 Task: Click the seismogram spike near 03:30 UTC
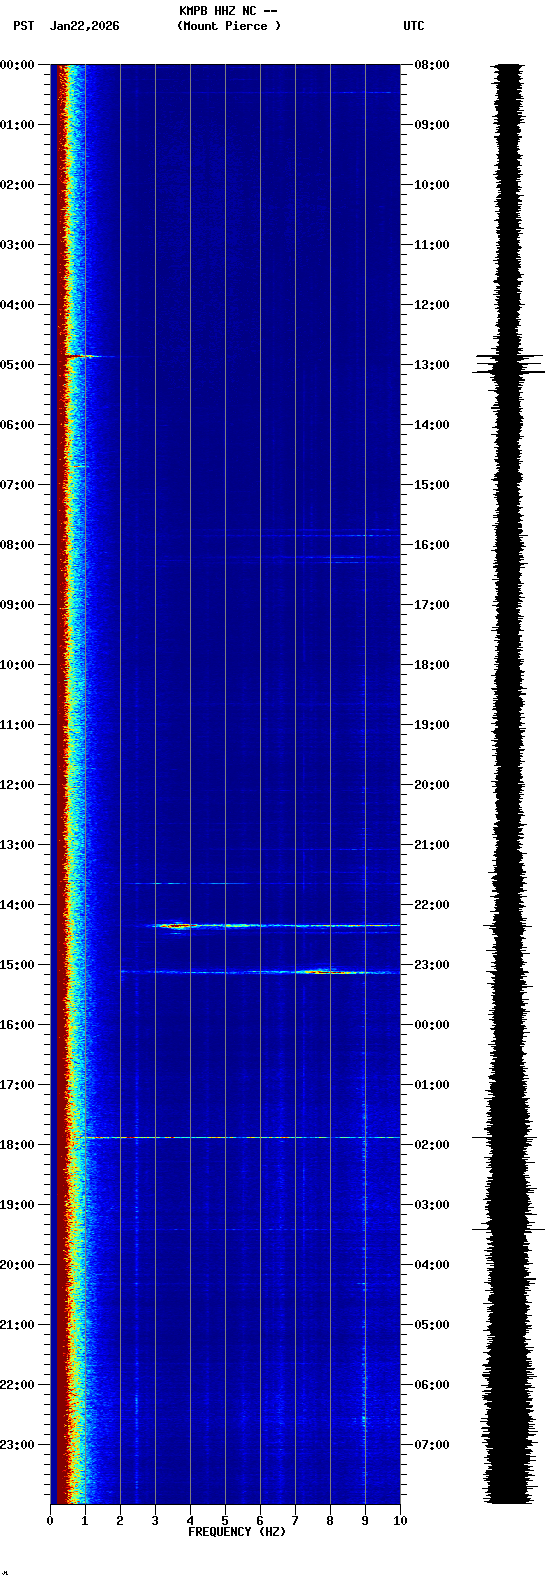[509, 1228]
